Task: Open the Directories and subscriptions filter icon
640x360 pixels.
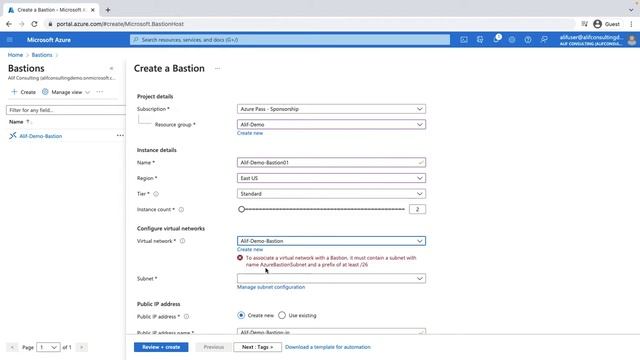Action: (480, 40)
